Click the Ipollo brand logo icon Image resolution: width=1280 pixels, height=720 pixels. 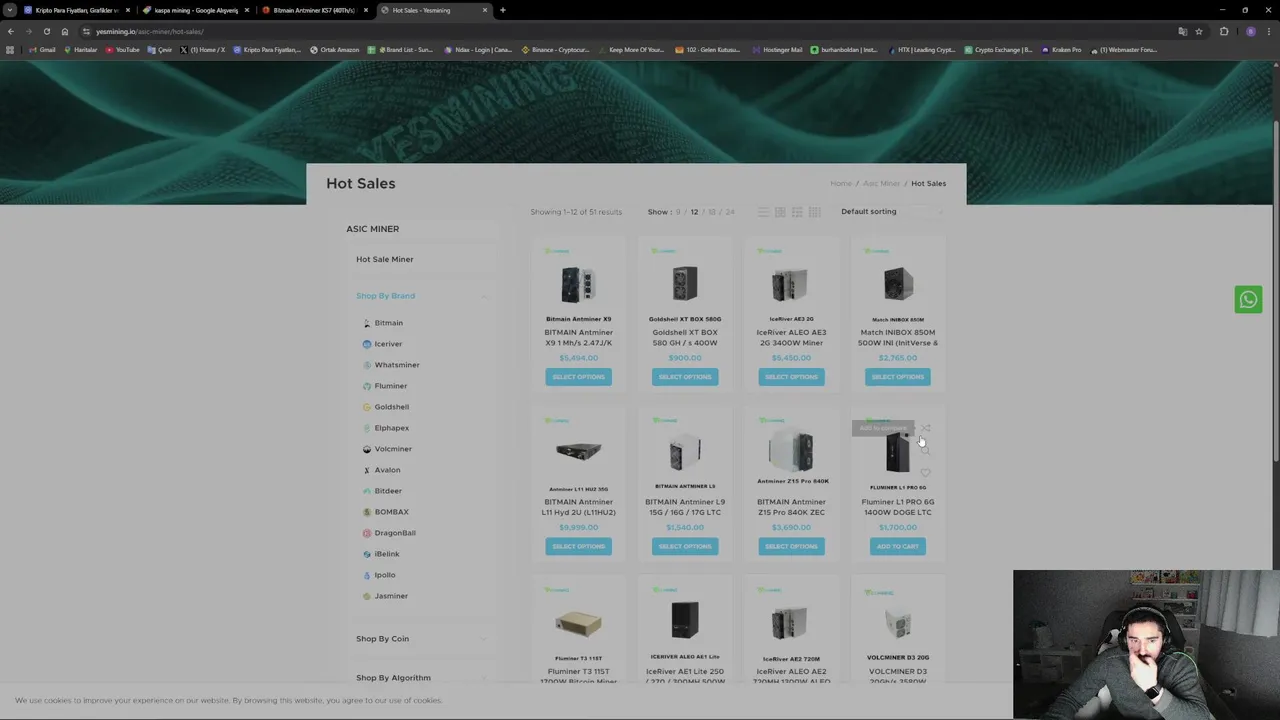(367, 575)
